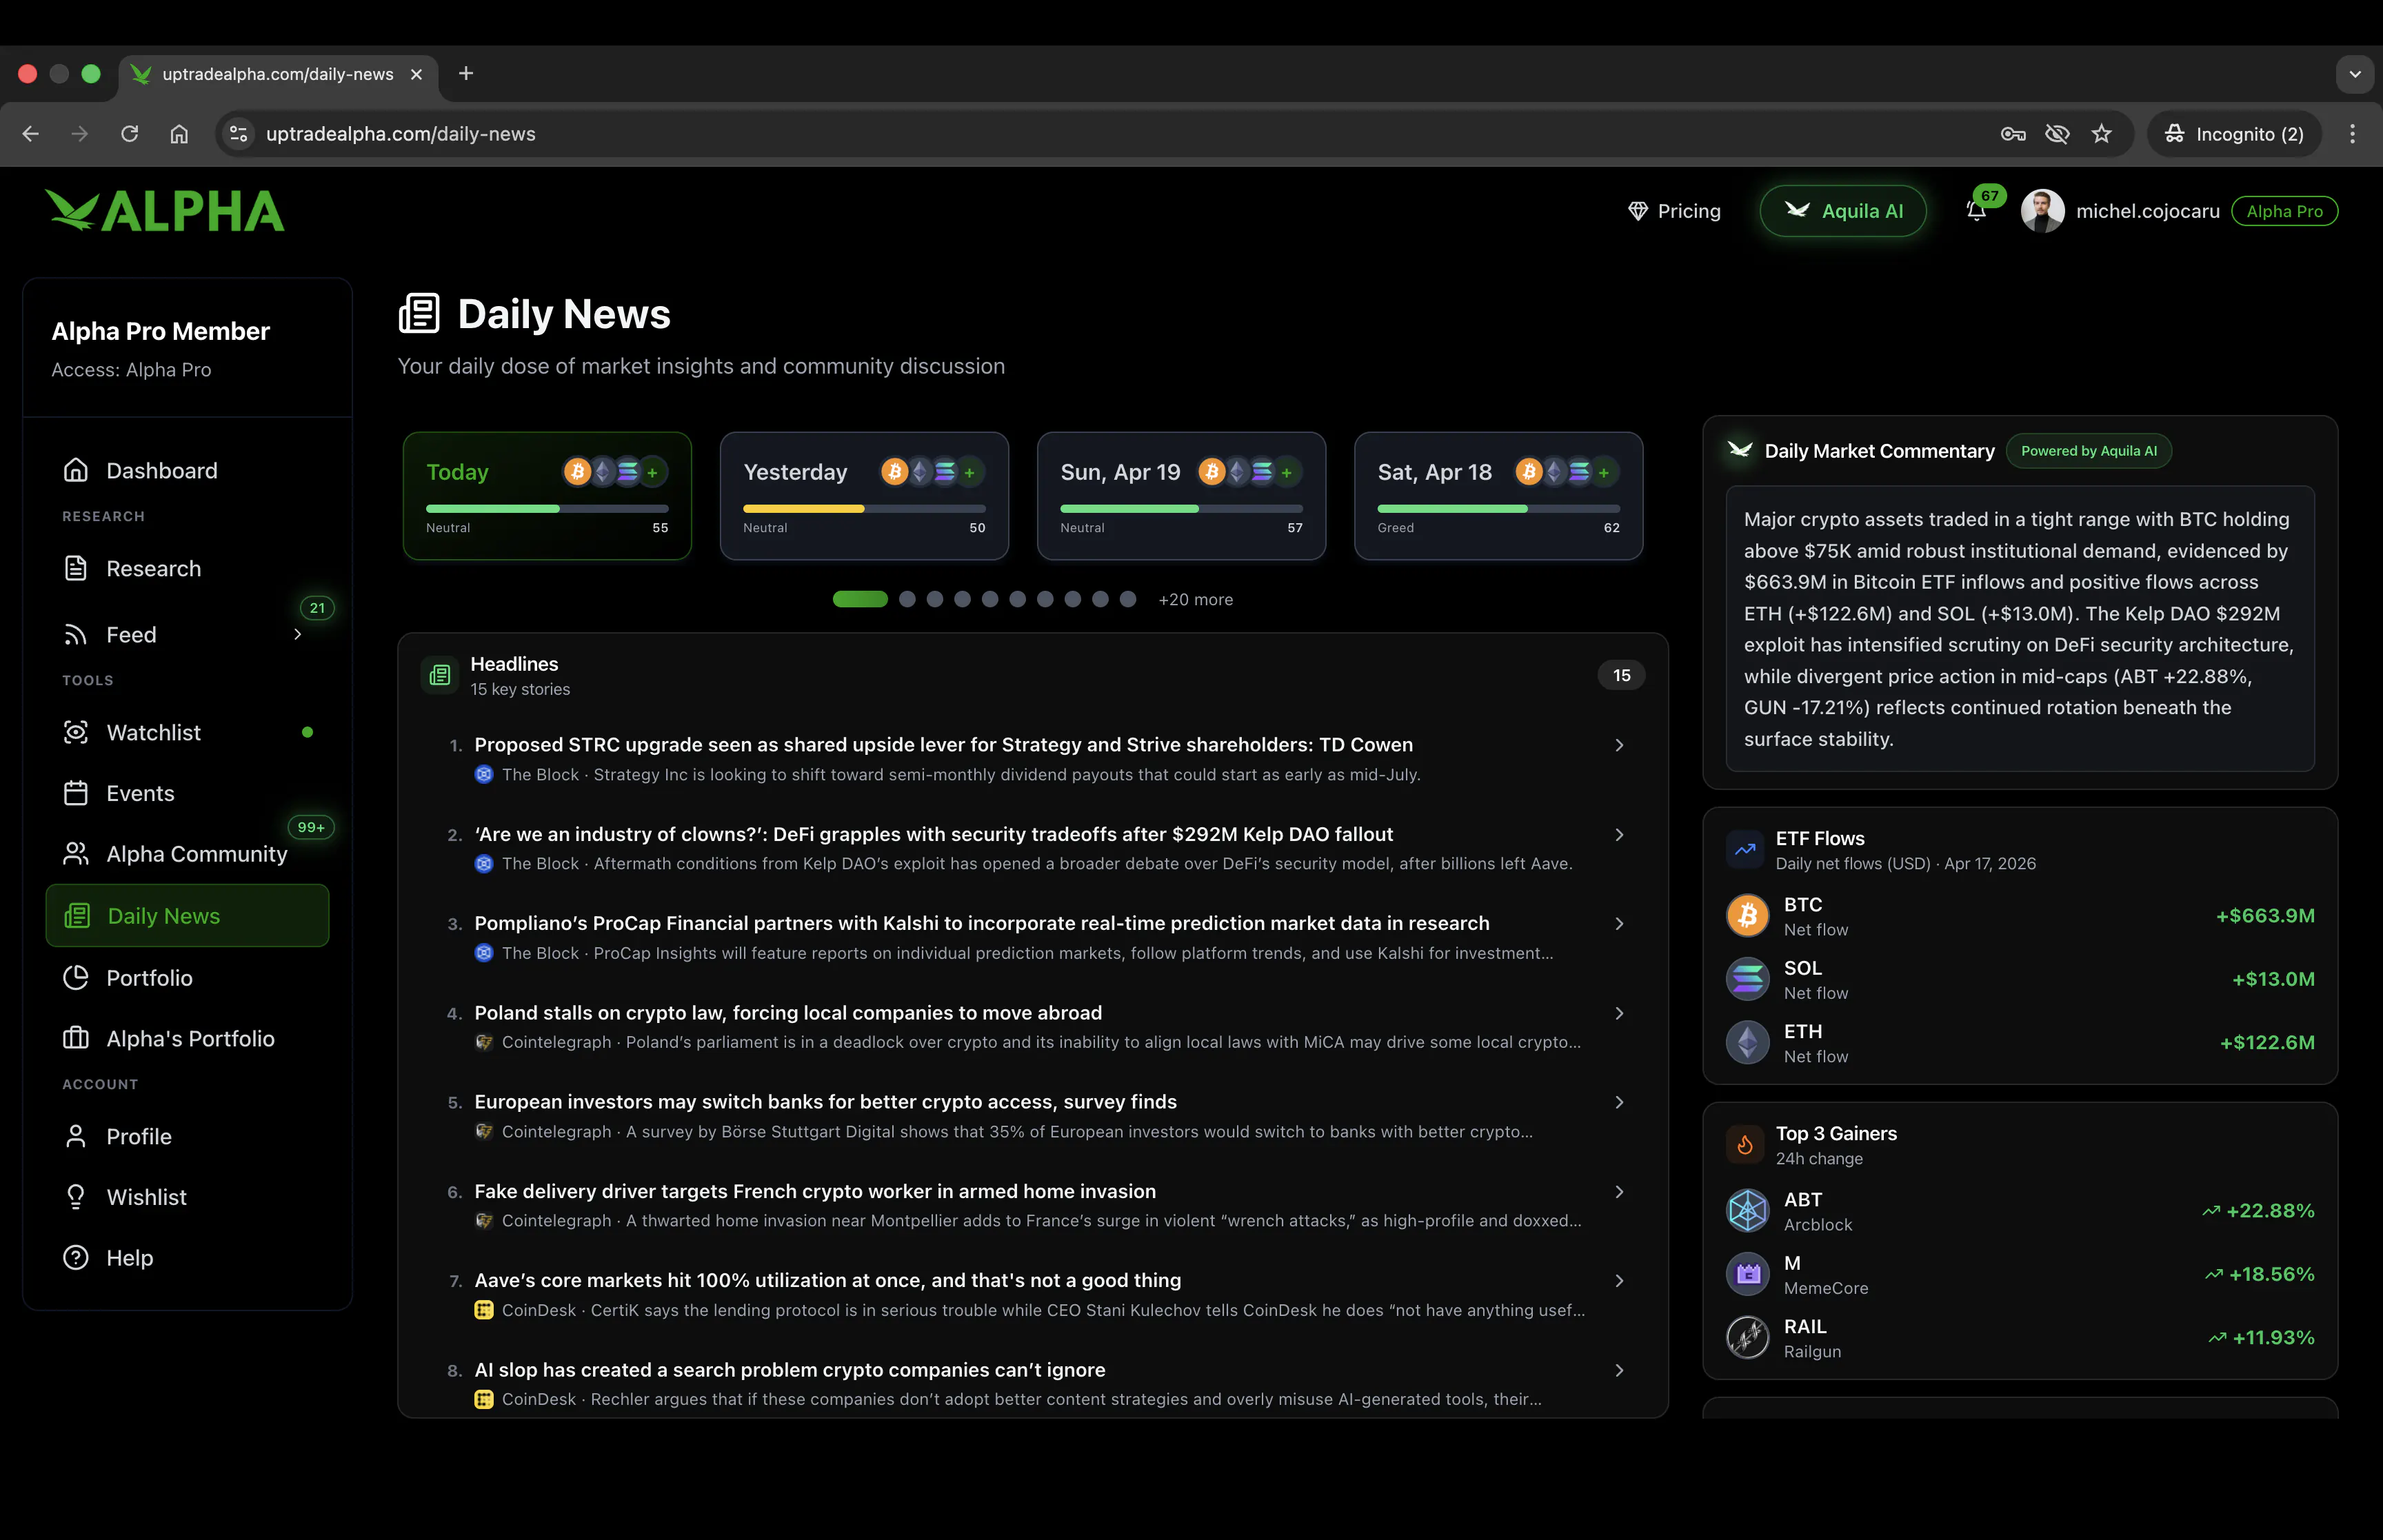The image size is (2383, 1540).
Task: Jump to the second carousel dot
Action: point(907,599)
